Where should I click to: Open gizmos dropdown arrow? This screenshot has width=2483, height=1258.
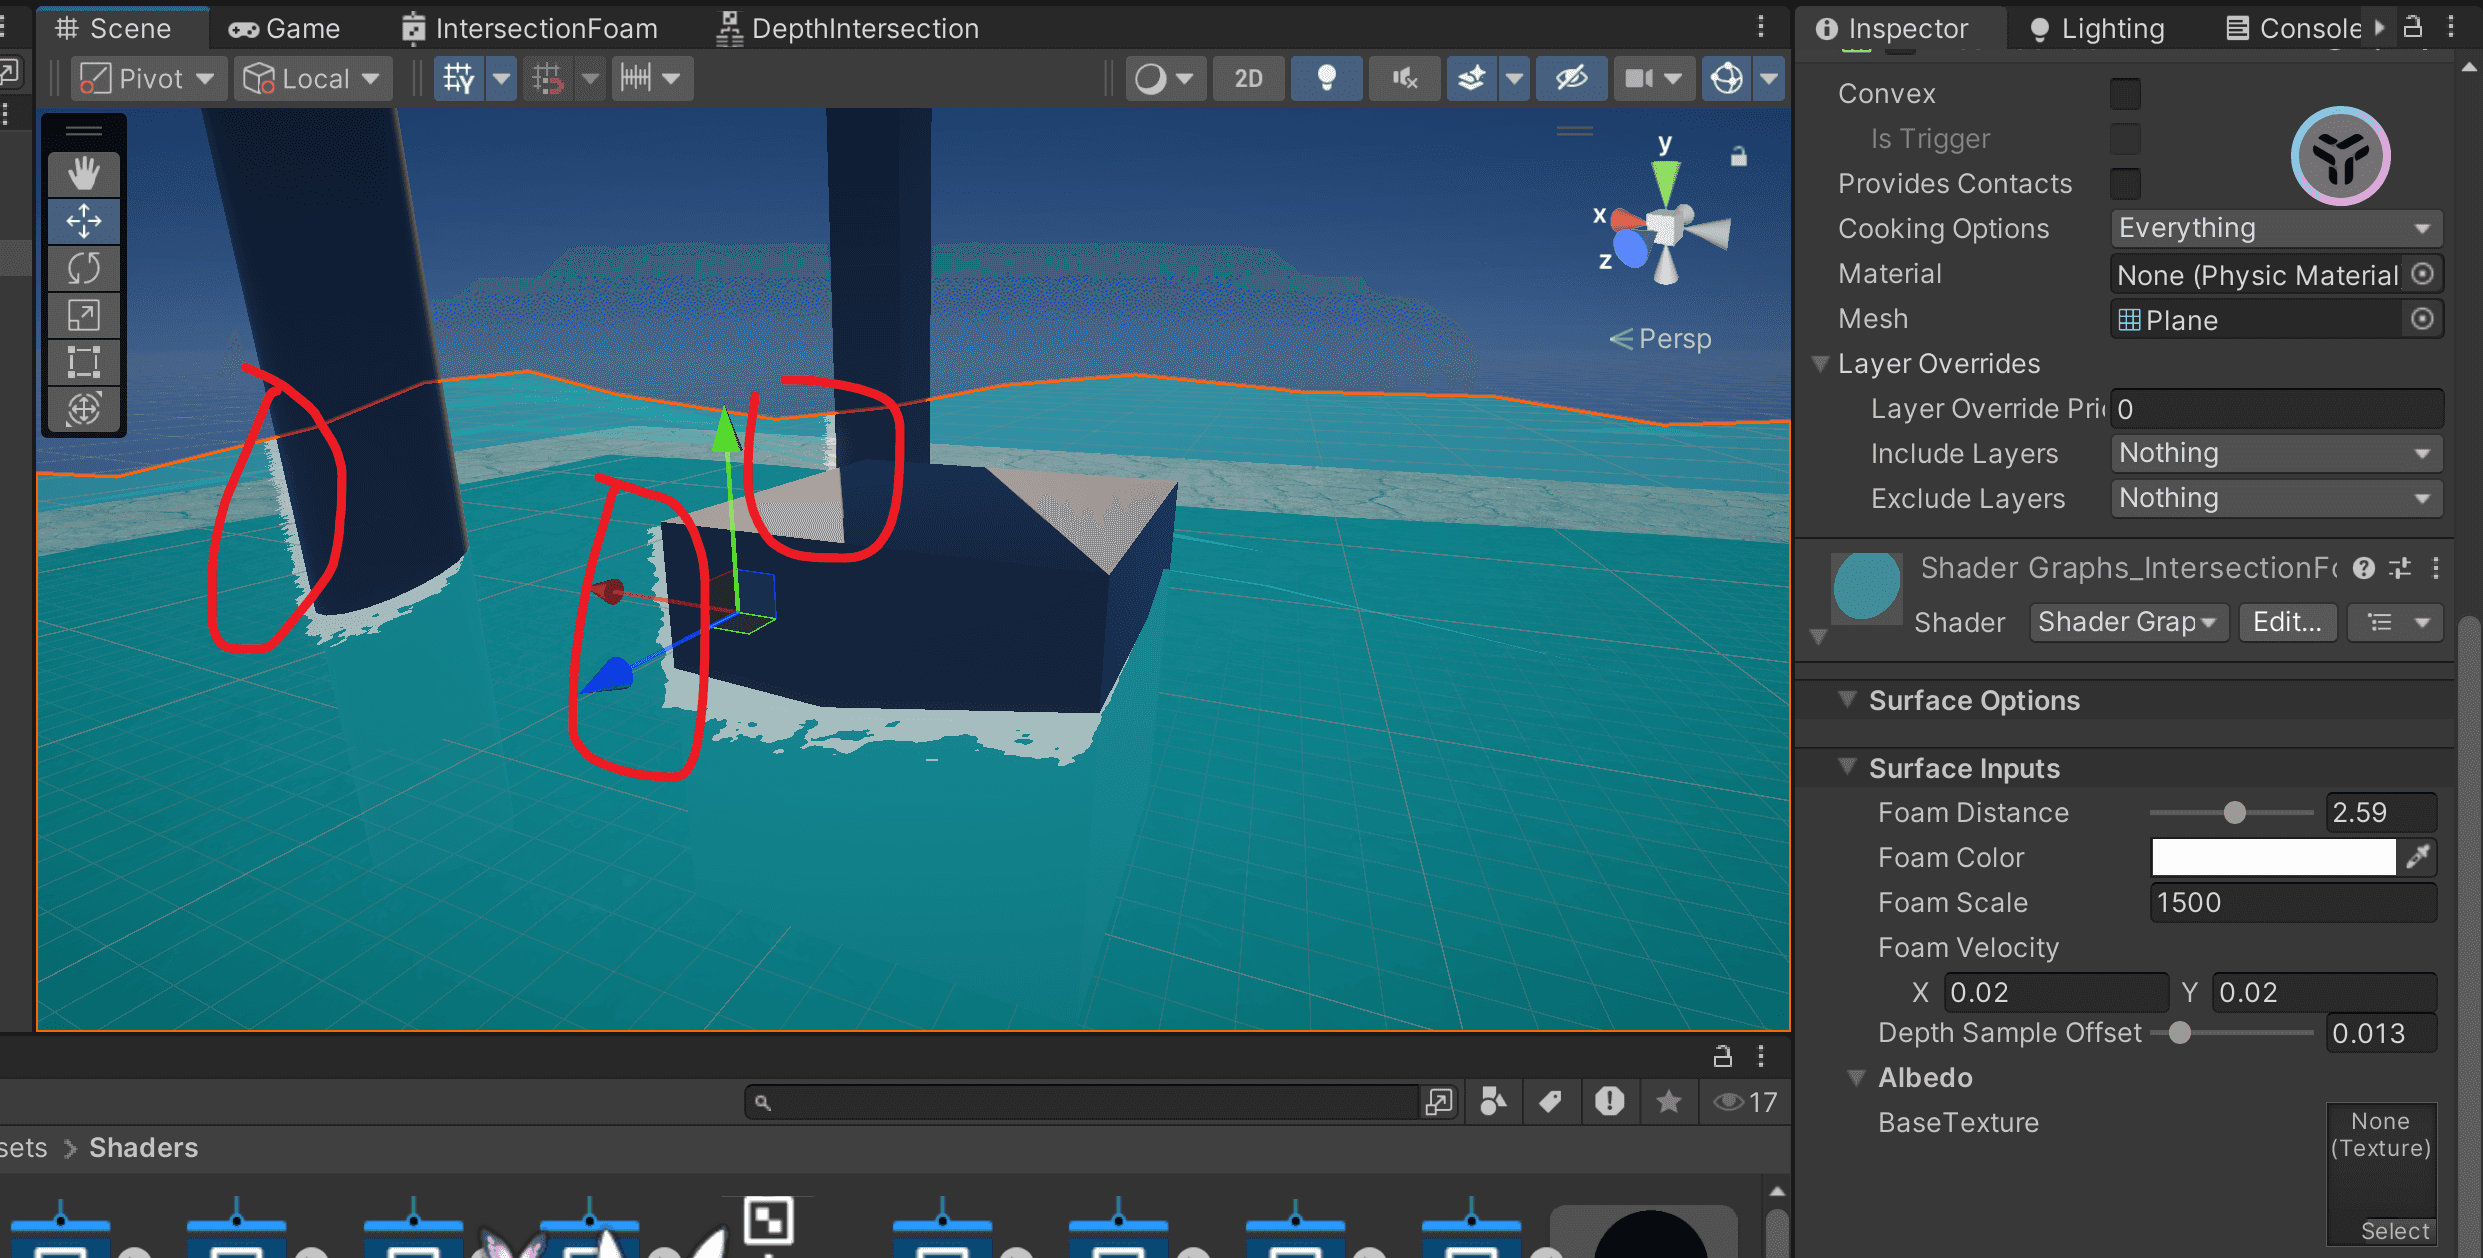click(x=1770, y=78)
